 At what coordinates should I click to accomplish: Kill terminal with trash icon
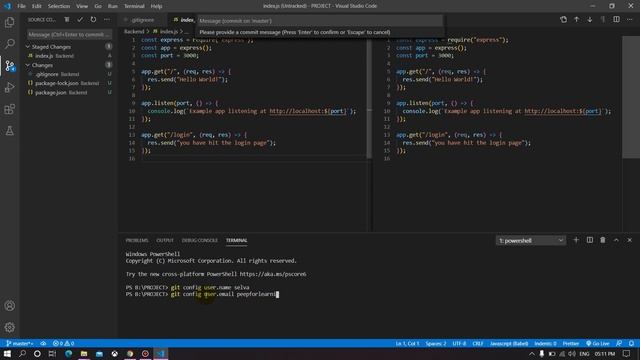pos(603,240)
